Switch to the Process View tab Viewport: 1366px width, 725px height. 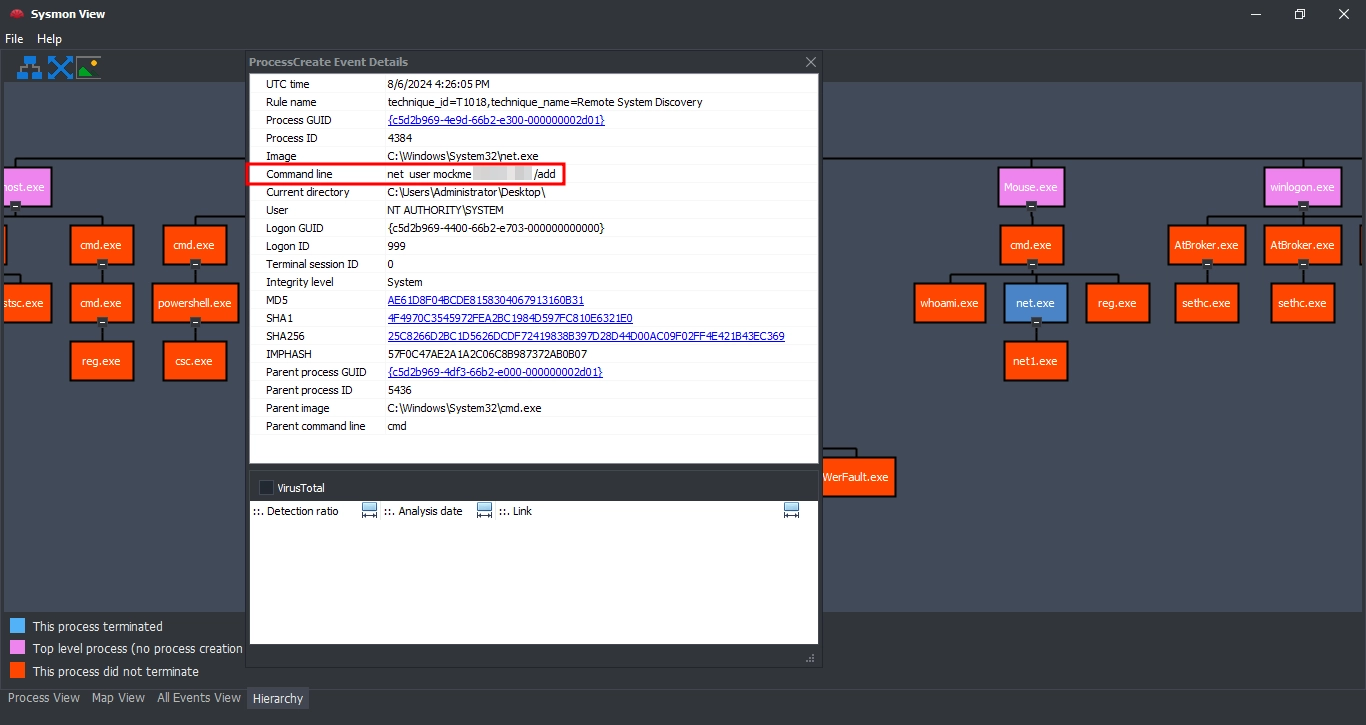[44, 698]
